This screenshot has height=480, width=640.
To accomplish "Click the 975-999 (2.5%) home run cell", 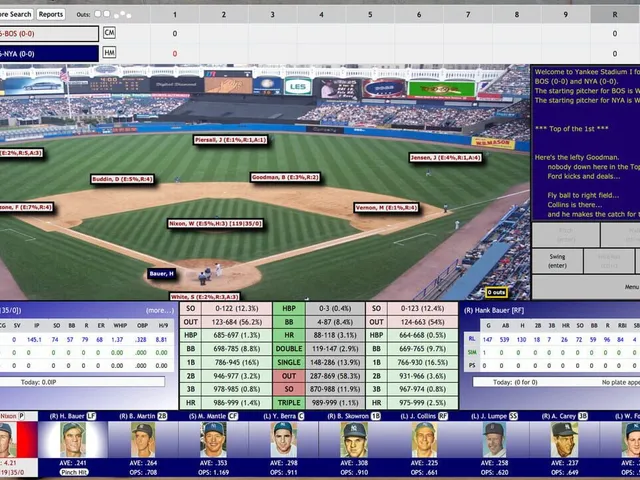I will click(x=422, y=403).
